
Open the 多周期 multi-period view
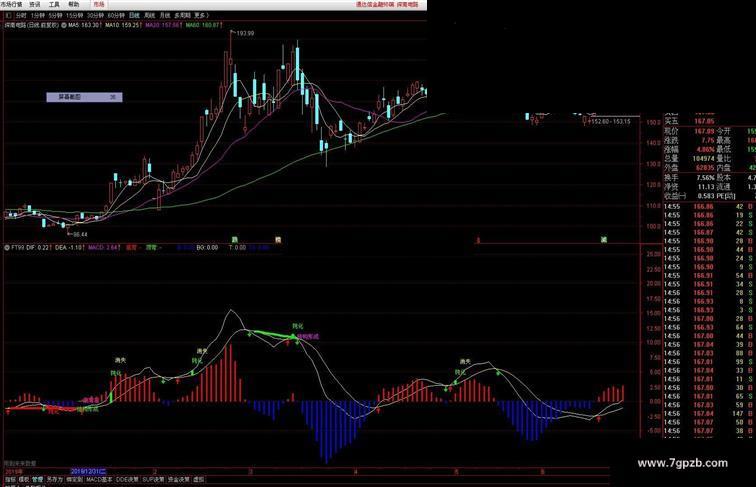pos(182,15)
